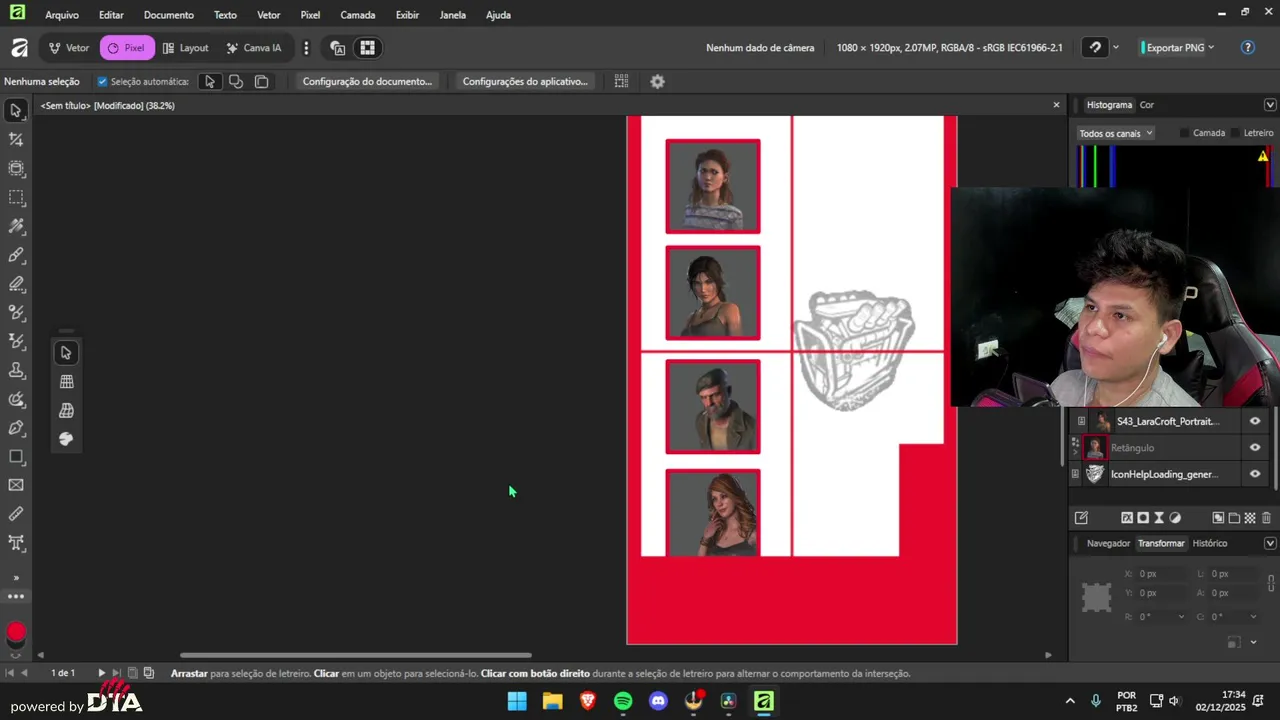
Task: Add a mask layer icon
Action: coord(1143,518)
